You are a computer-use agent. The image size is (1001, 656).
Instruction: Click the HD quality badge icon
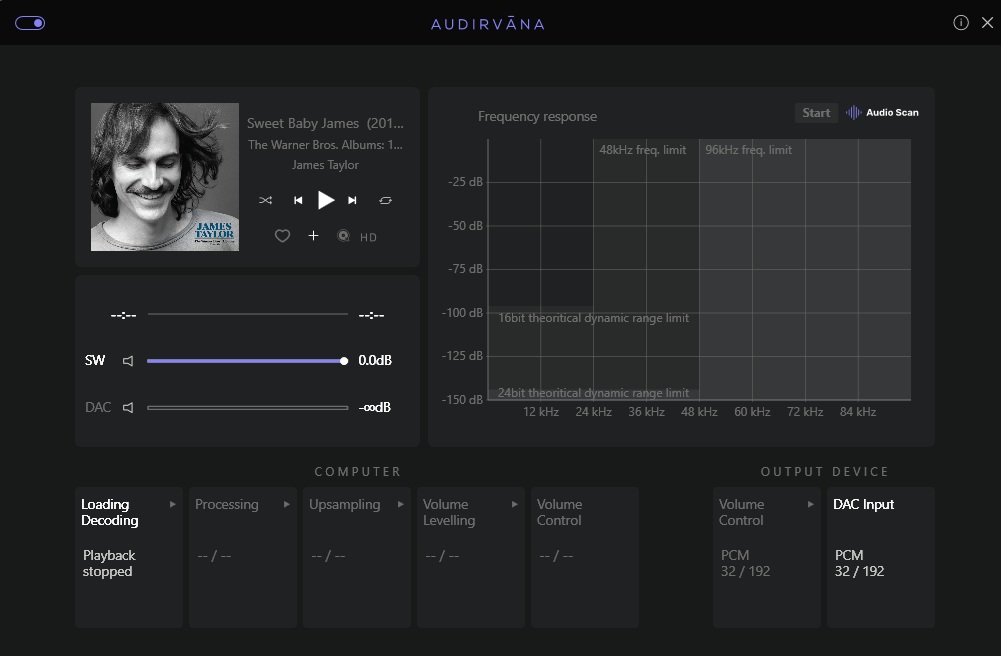(x=344, y=236)
